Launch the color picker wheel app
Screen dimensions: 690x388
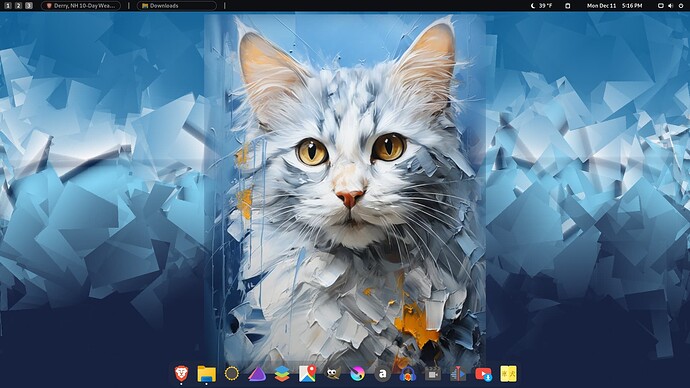click(357, 374)
